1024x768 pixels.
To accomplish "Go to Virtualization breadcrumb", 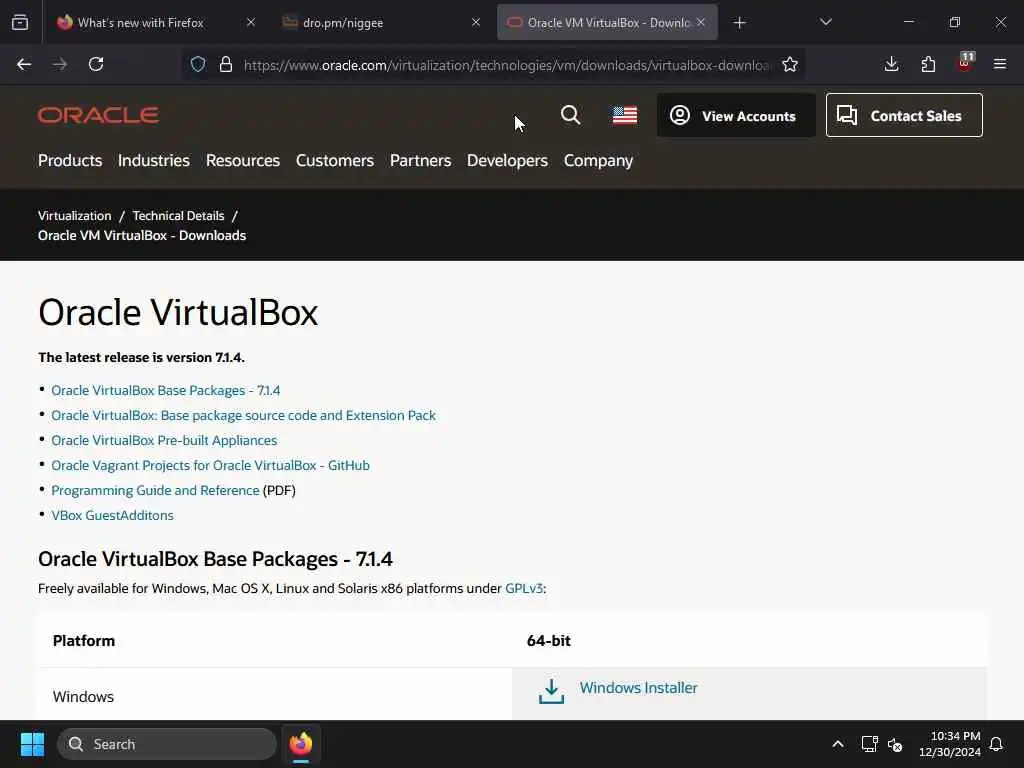I will tap(74, 216).
